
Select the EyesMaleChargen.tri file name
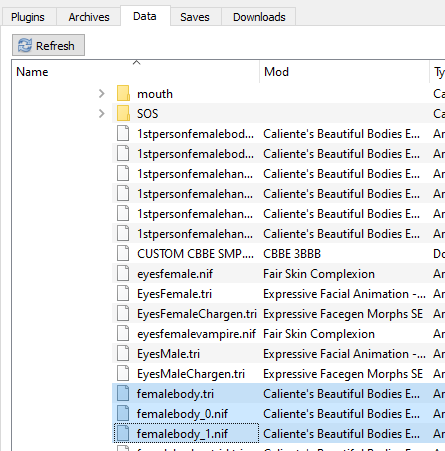pos(191,374)
